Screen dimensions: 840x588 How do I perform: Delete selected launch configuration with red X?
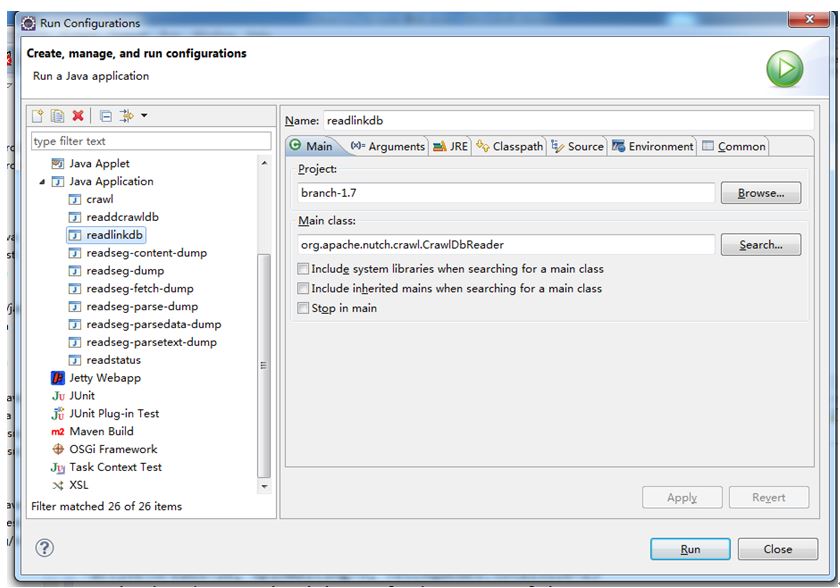click(78, 116)
